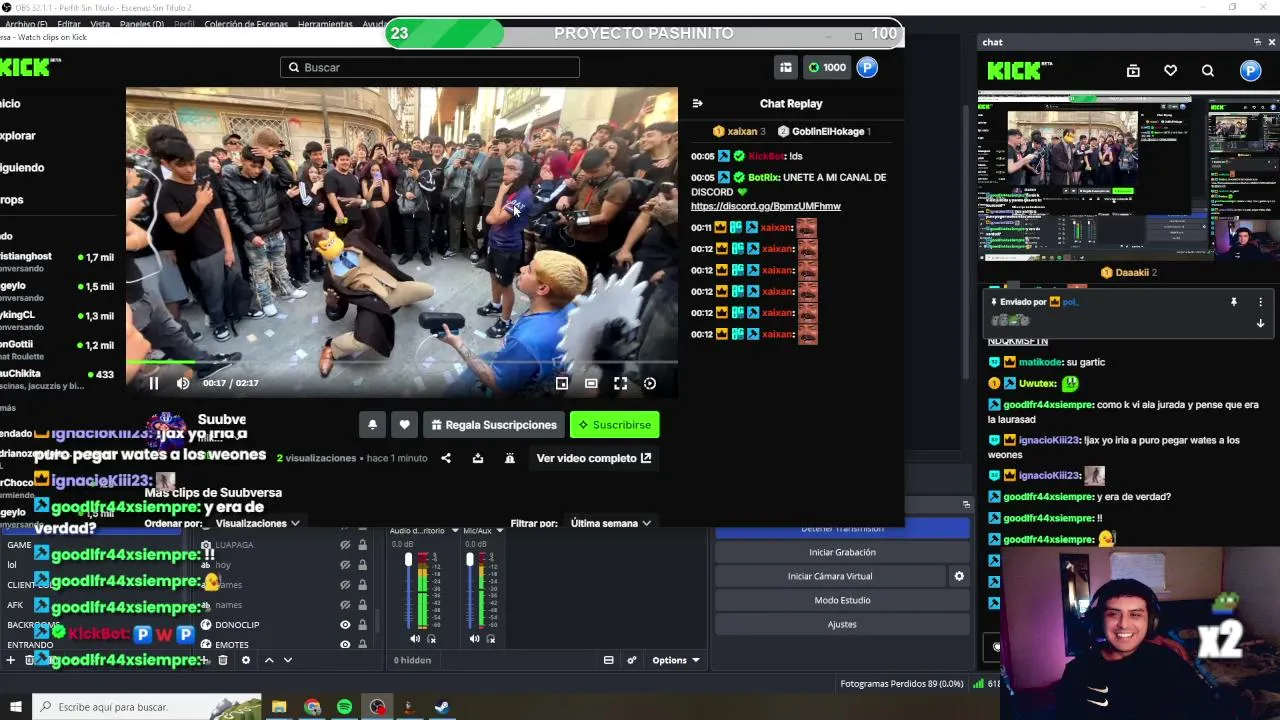Viewport: 1280px width, 720px height.
Task: Hide the EMOTES source with its eye toggle
Action: (x=345, y=645)
